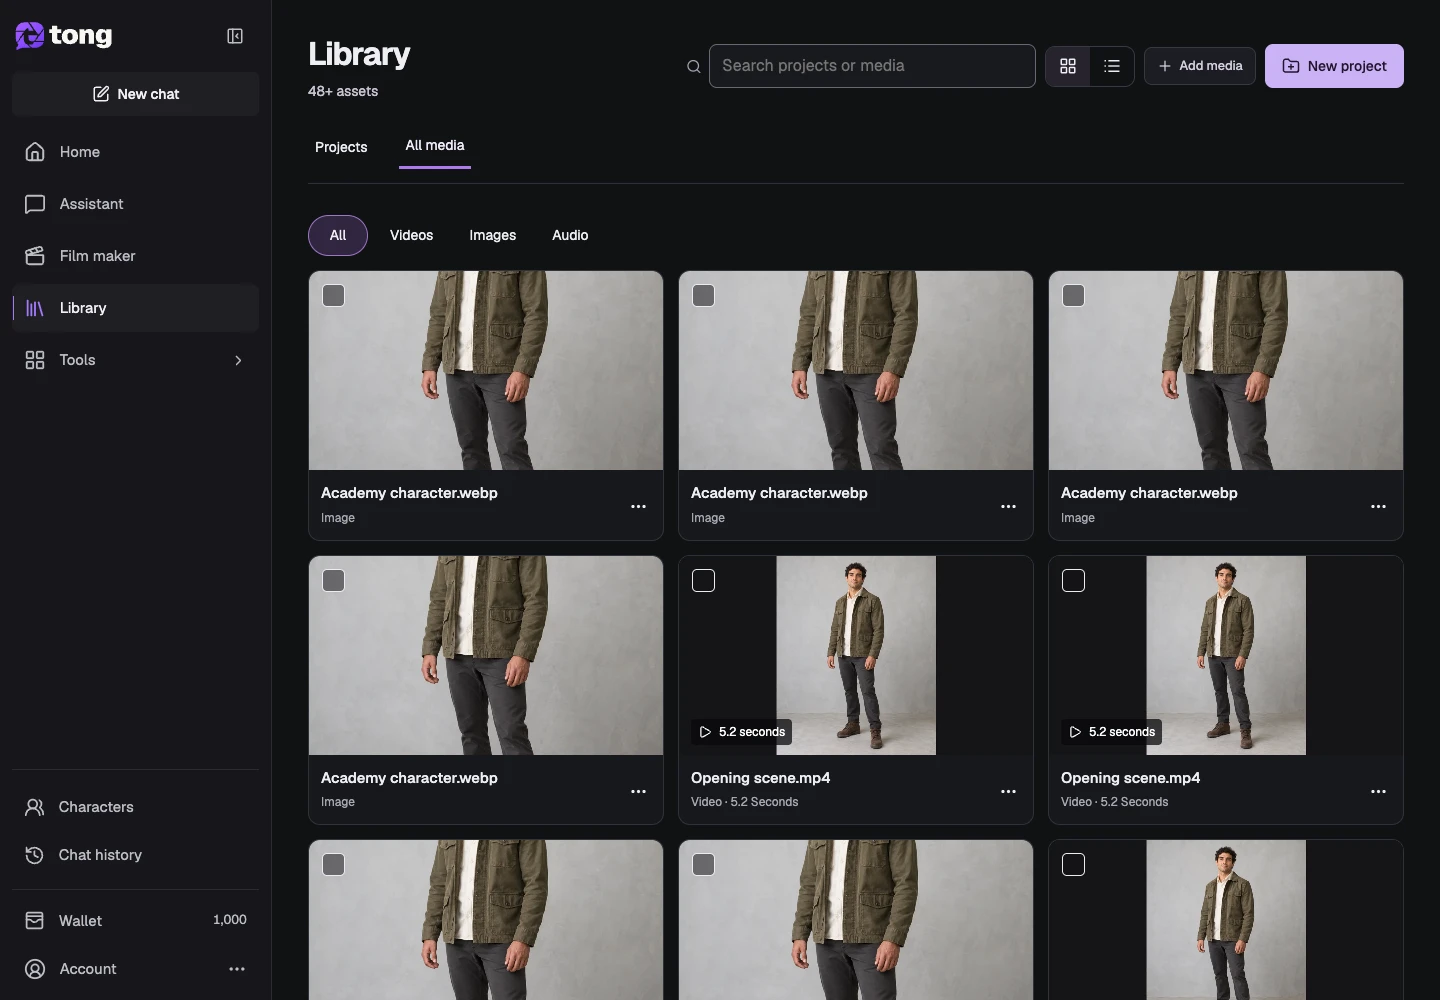Filter media by Audio

point(570,236)
